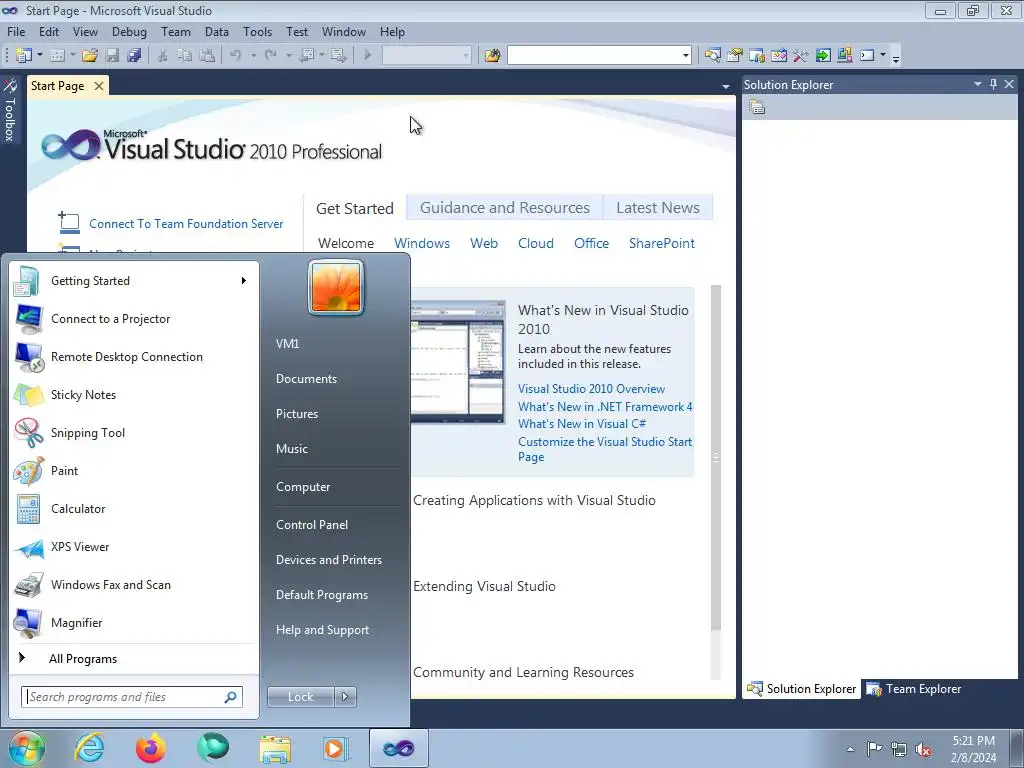The image size is (1024, 768).
Task: Click the Save floppy disk toolbar icon
Action: click(x=112, y=56)
